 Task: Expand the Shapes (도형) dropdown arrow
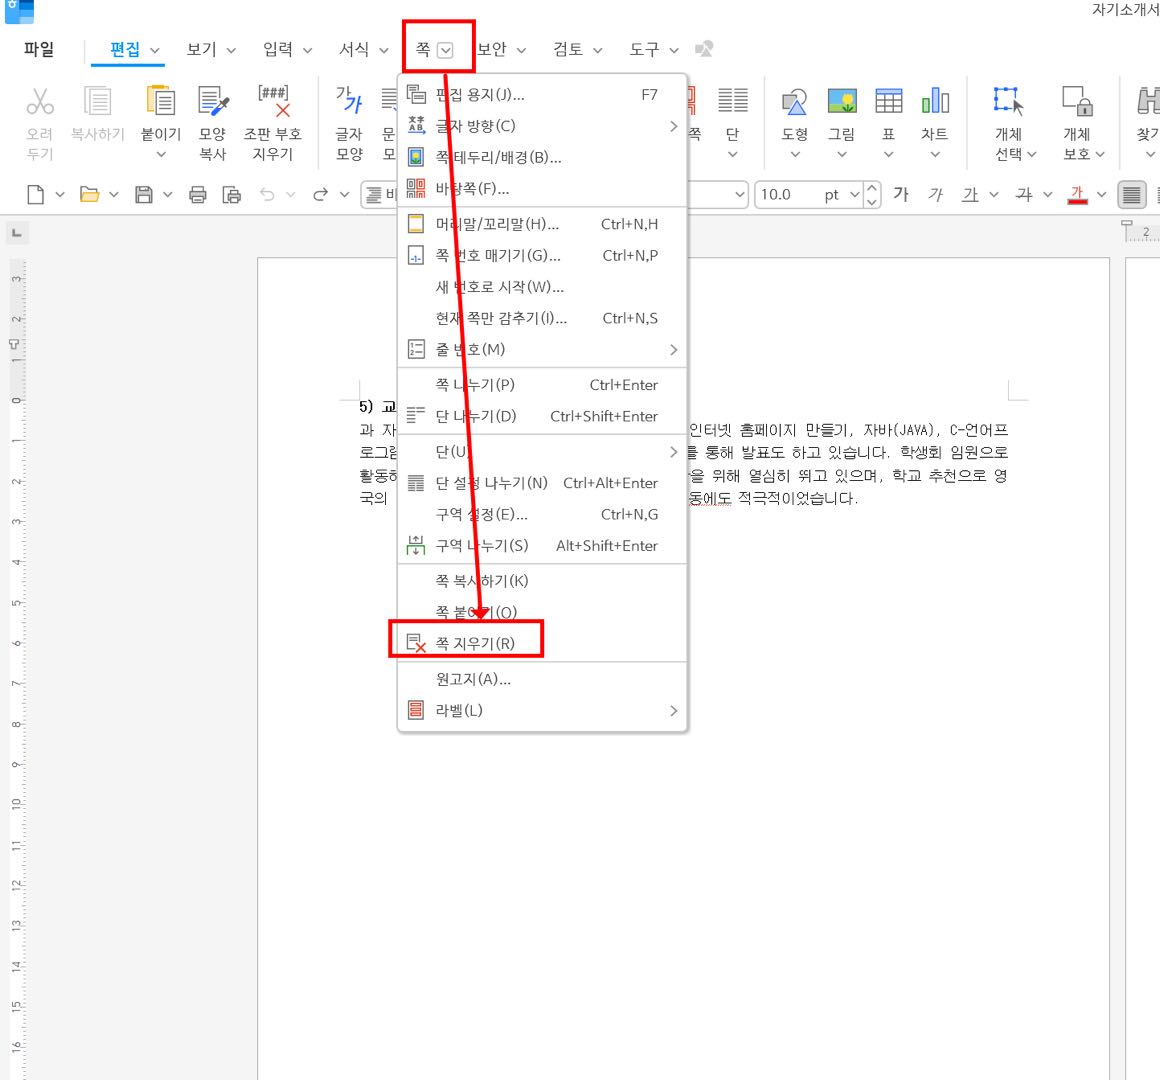pos(795,155)
